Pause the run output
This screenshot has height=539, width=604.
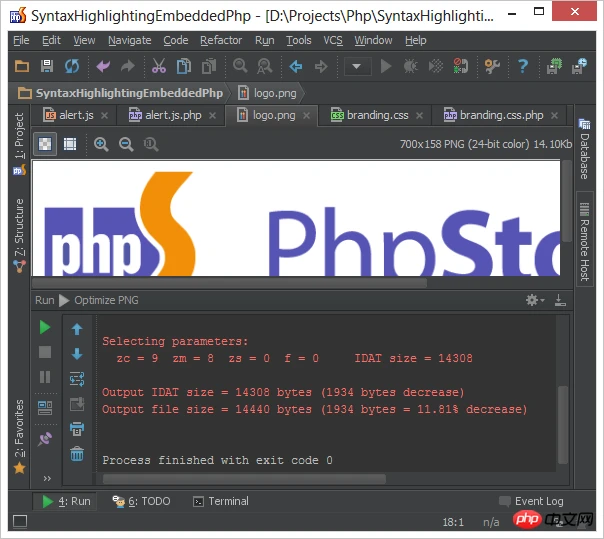(x=45, y=377)
